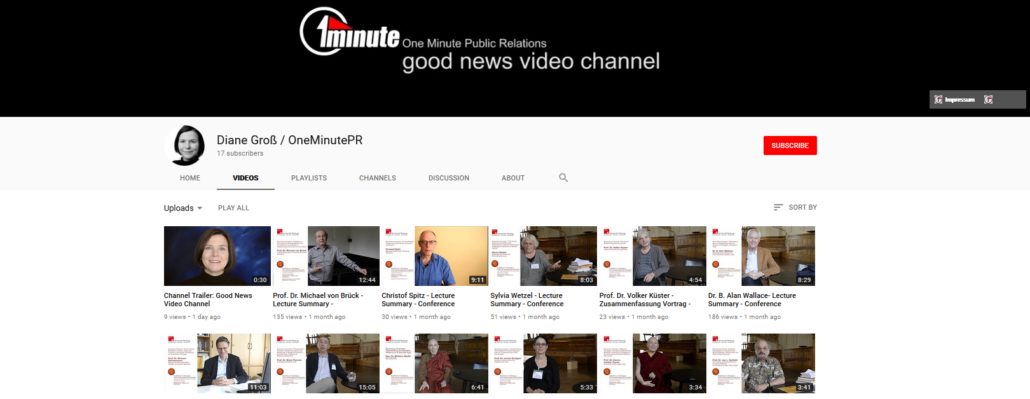Play the second-row 3:34 video thumbnail
The width and height of the screenshot is (1030, 399).
tap(652, 364)
